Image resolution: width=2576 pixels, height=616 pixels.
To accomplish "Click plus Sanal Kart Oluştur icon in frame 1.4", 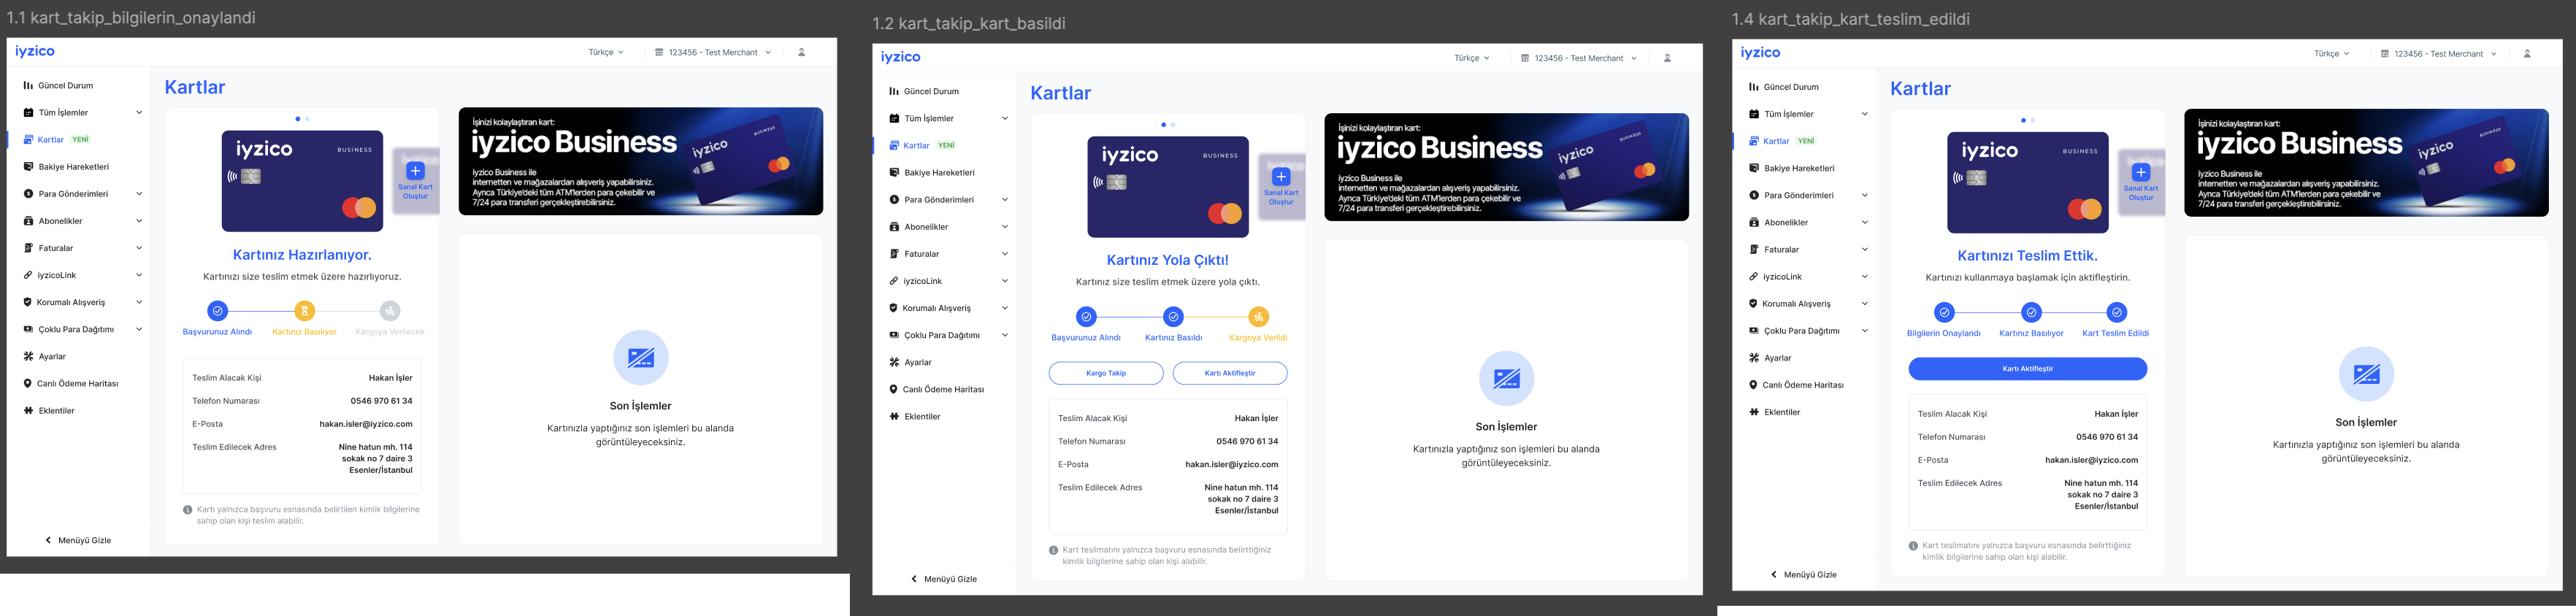I will pyautogui.click(x=2141, y=172).
